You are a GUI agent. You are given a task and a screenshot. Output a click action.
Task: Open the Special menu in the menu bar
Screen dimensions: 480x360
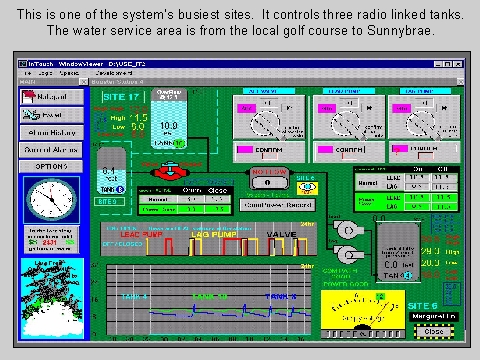tap(69, 73)
